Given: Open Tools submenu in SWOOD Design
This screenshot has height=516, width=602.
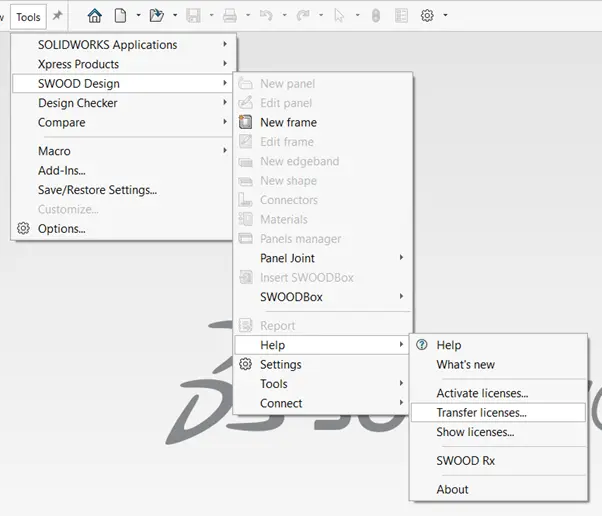Looking at the screenshot, I should pos(322,384).
